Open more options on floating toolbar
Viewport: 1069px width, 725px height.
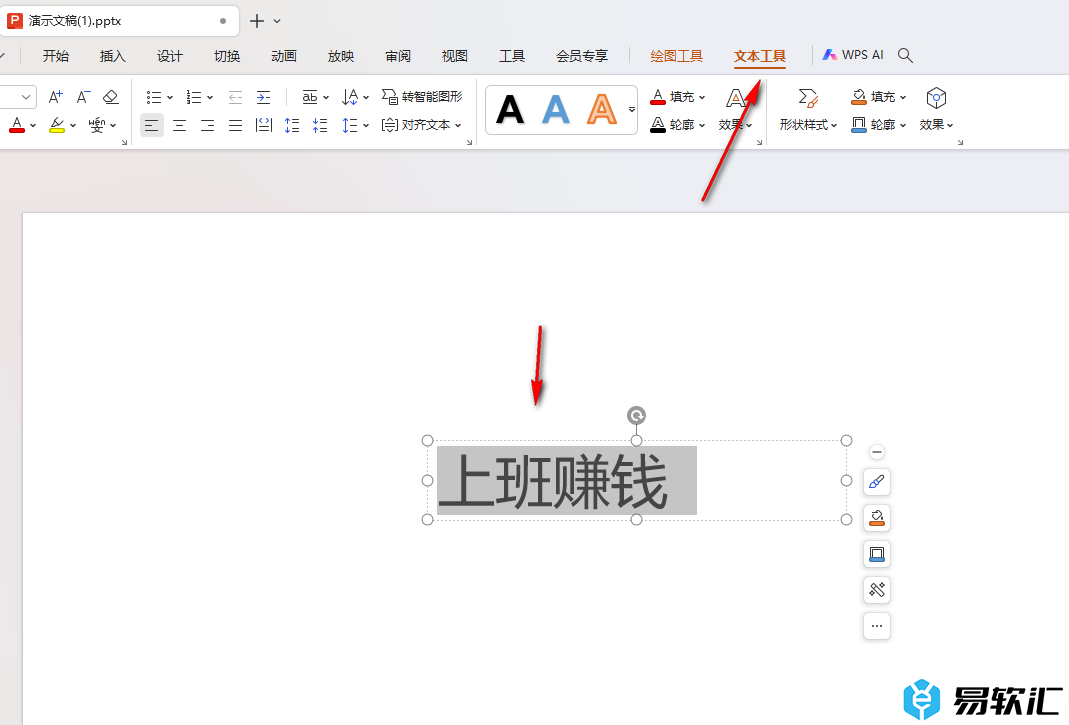tap(877, 626)
